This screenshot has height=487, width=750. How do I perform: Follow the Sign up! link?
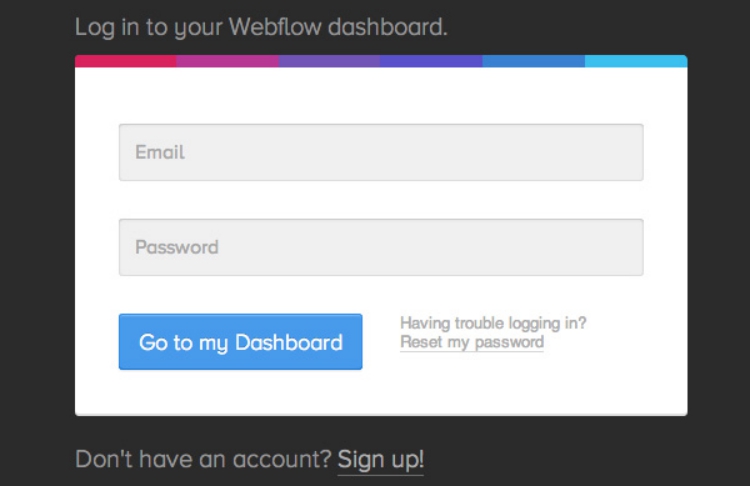380,460
